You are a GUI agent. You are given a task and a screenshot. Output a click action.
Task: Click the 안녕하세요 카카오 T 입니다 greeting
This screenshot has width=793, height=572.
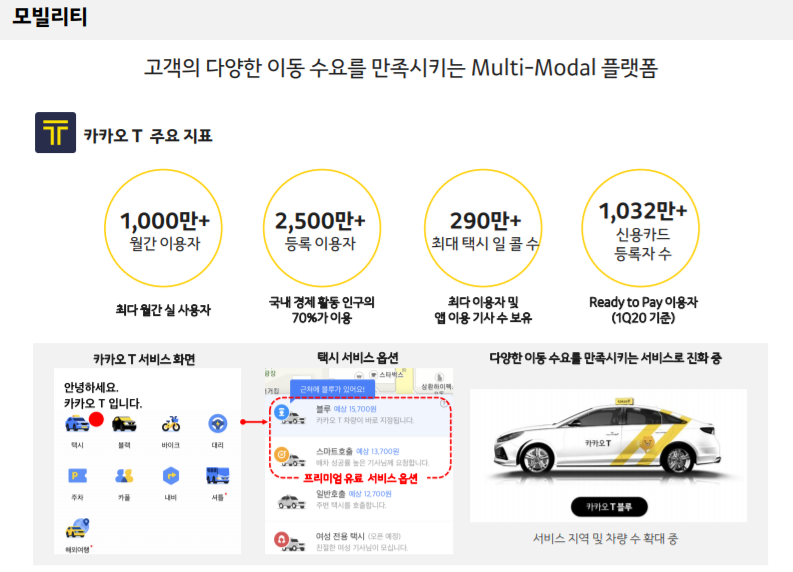[x=103, y=395]
